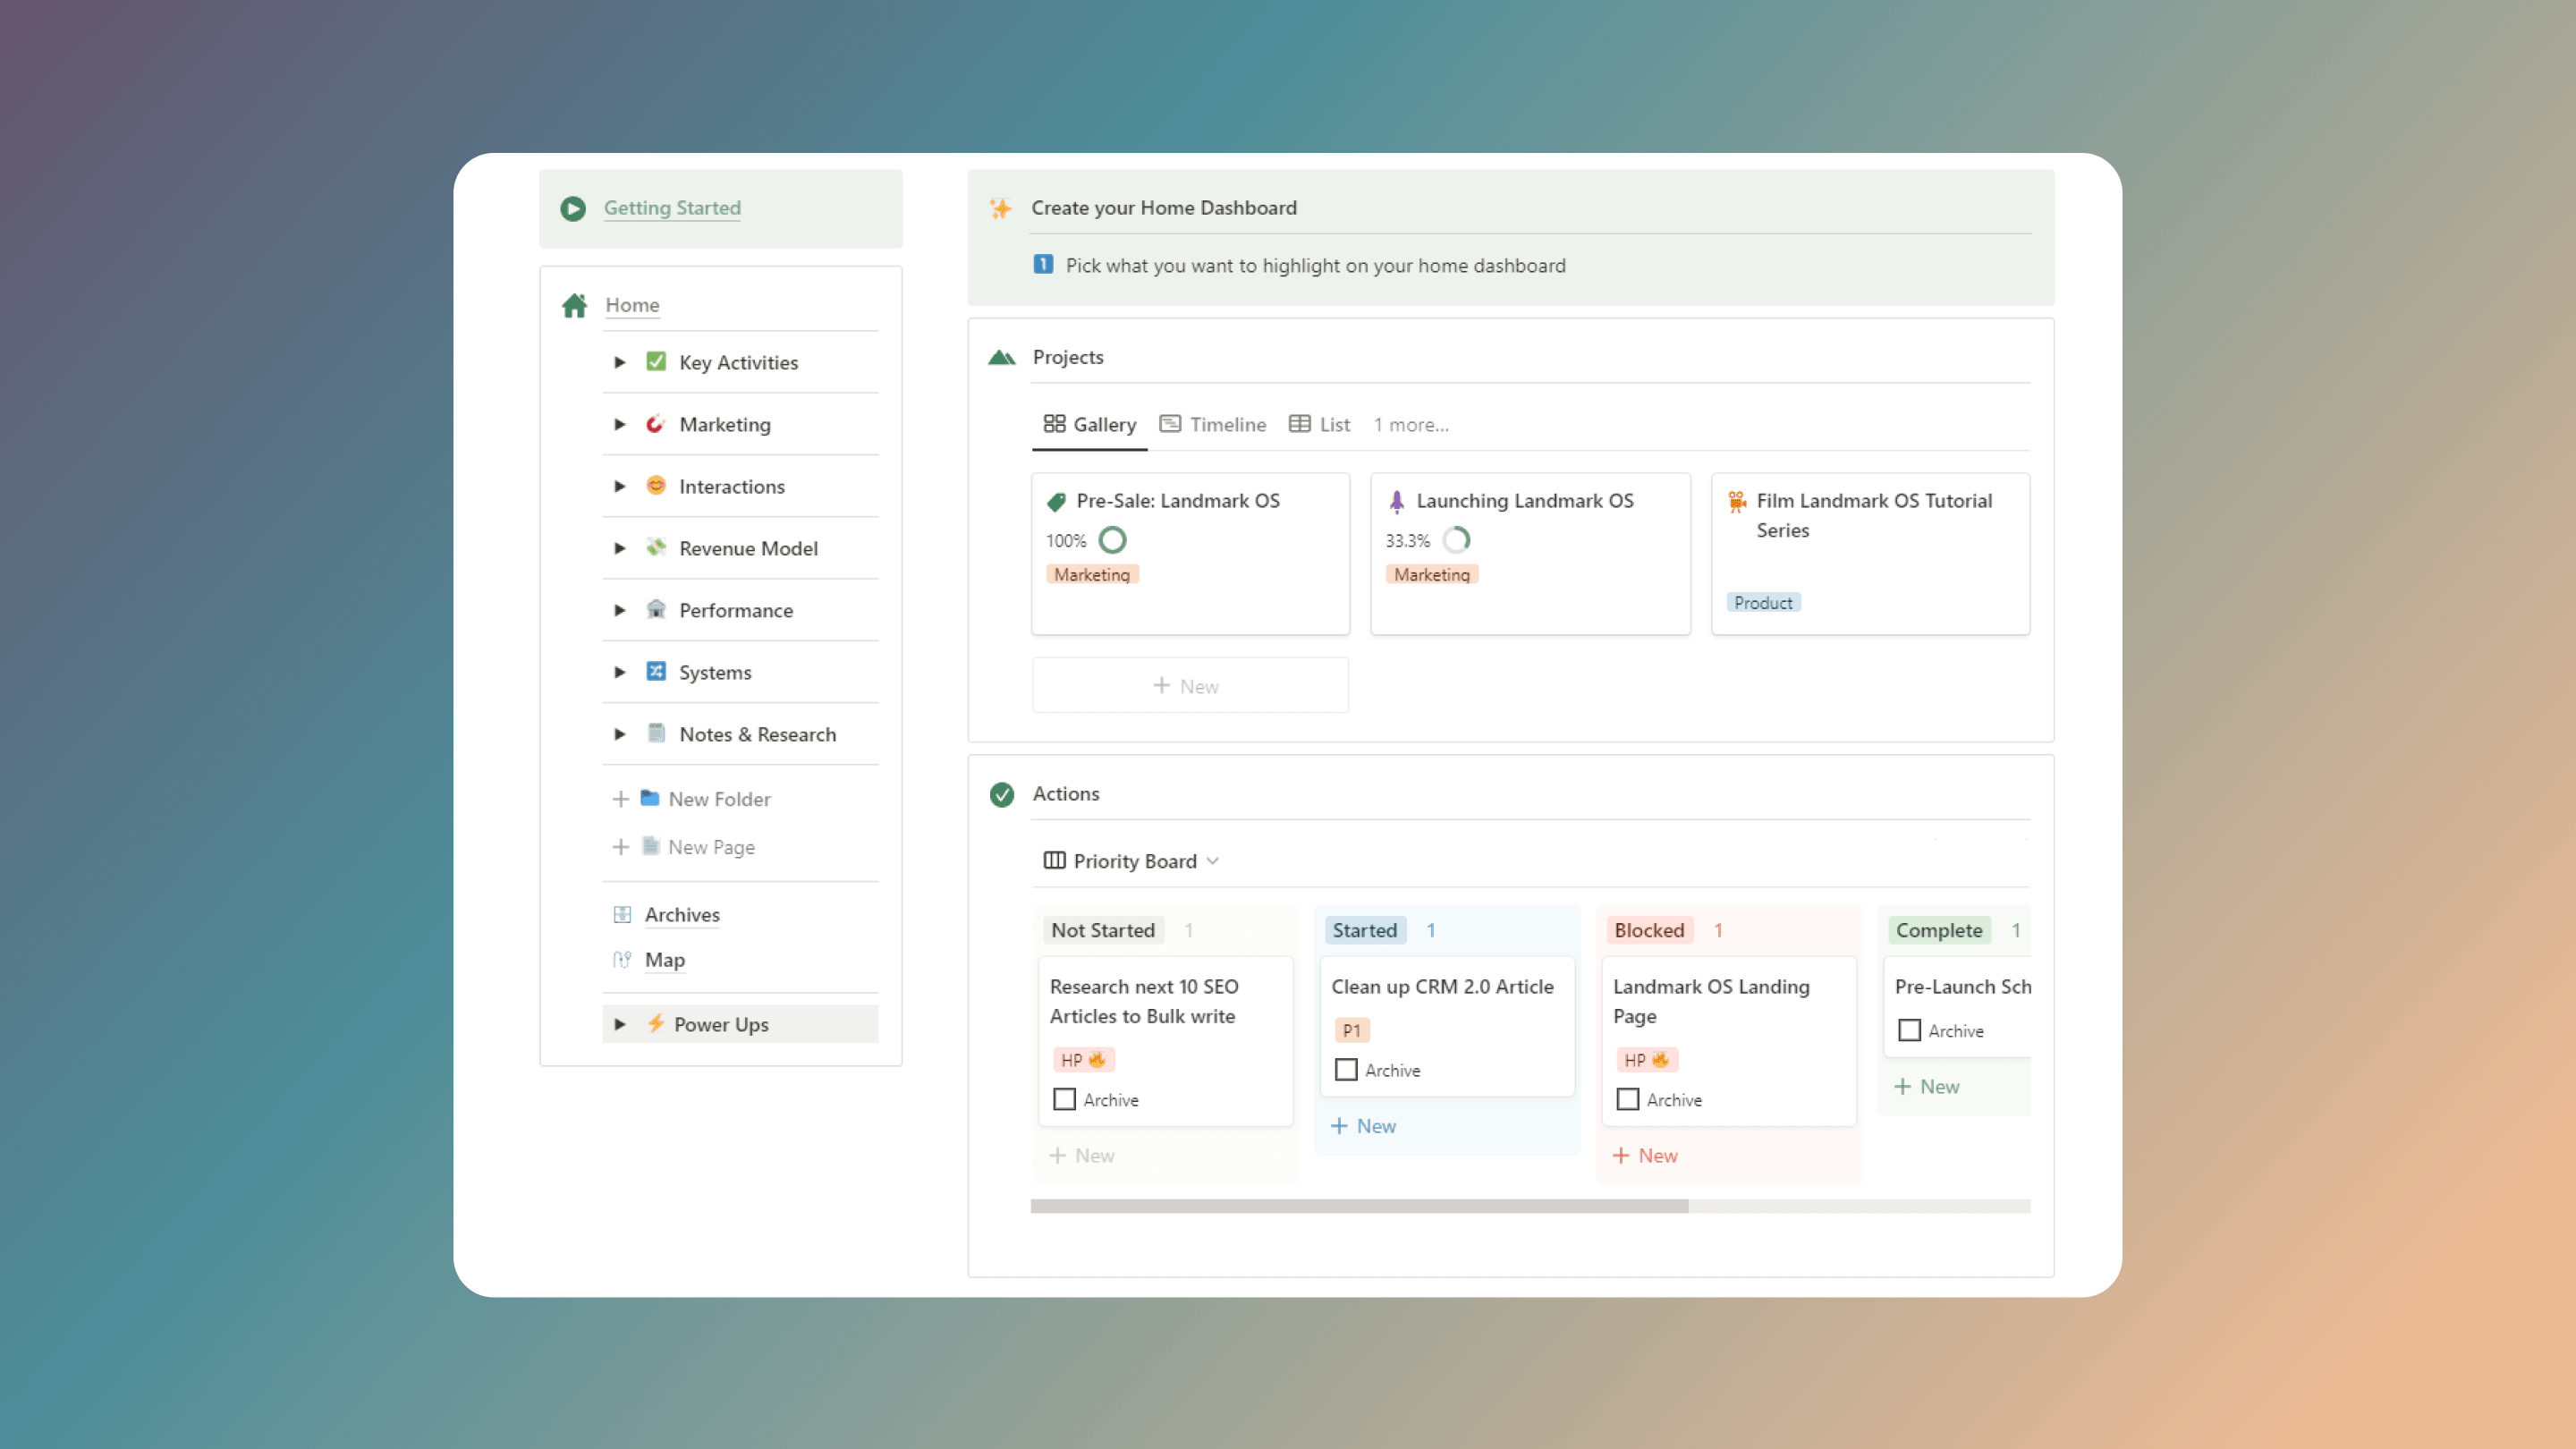The height and width of the screenshot is (1449, 2576).
Task: Click the Projects mountain icon
Action: pos(1001,356)
